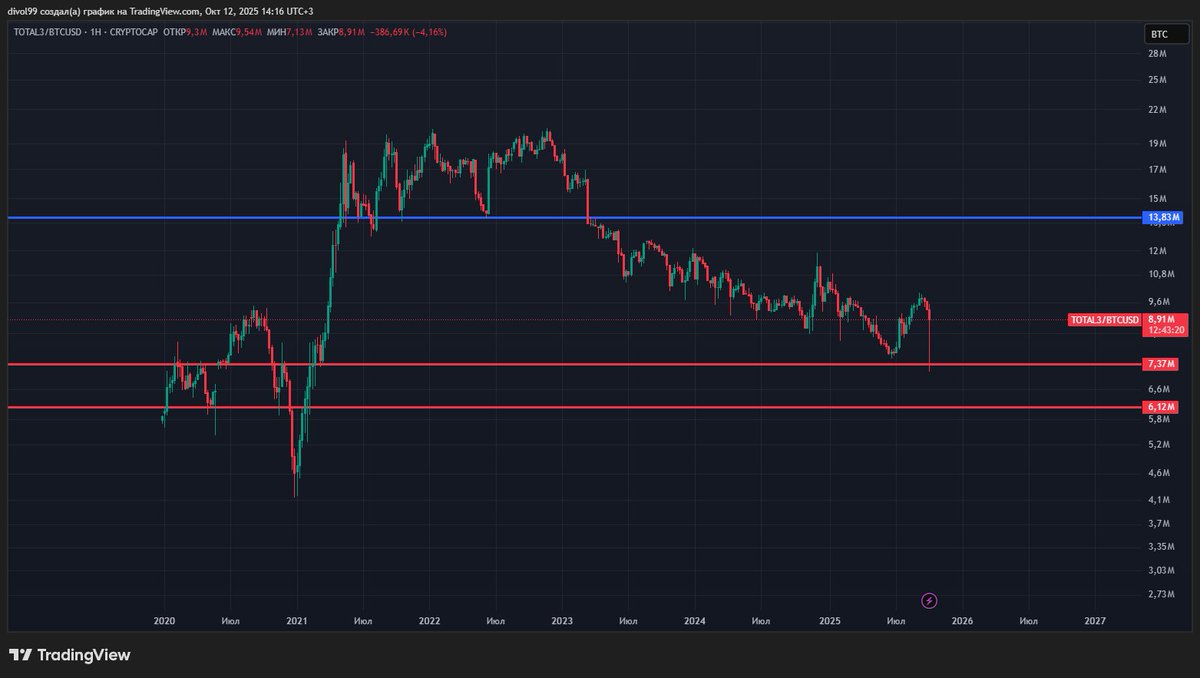Select the 2023 label on the time axis
Image resolution: width=1200 pixels, height=678 pixels.
[x=563, y=620]
